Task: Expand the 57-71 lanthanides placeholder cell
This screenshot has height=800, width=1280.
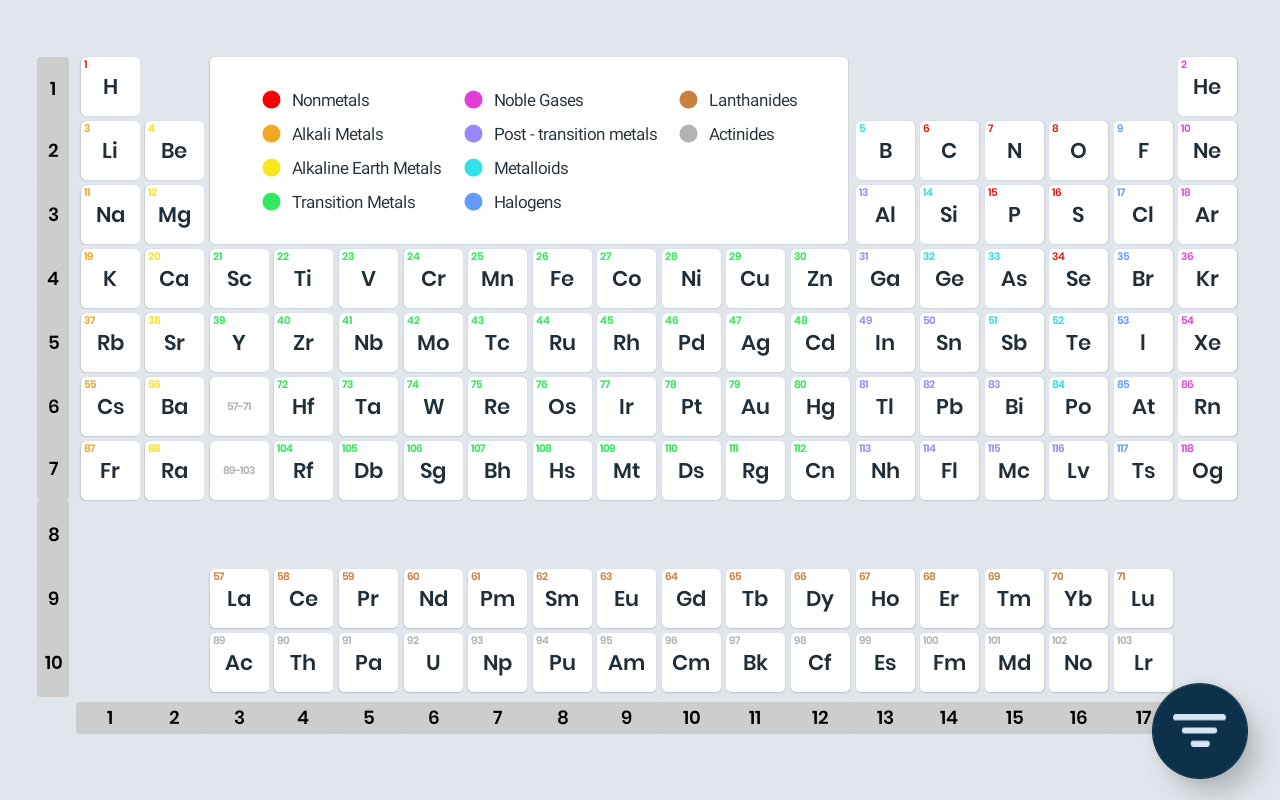Action: [x=239, y=407]
